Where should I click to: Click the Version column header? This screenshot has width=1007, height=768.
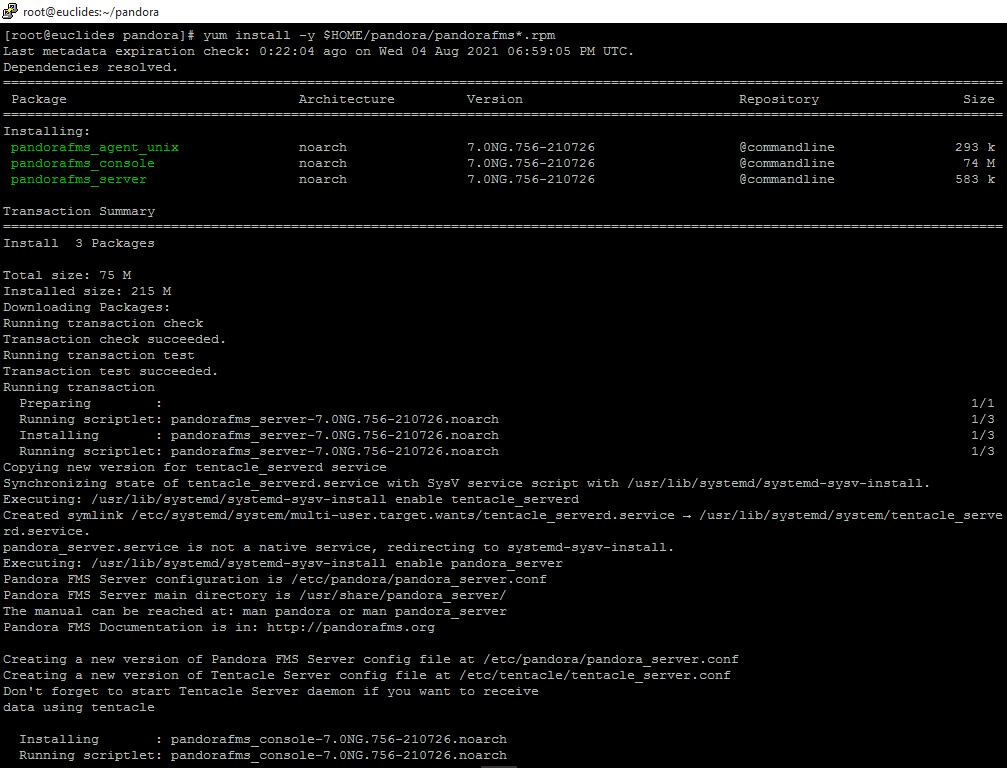[x=494, y=99]
